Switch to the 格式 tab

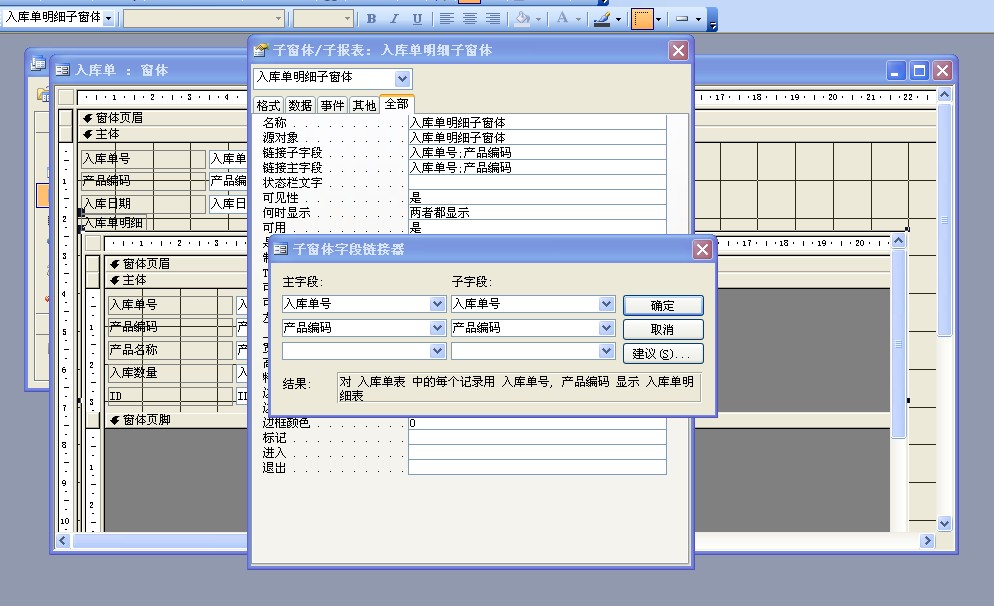point(268,105)
